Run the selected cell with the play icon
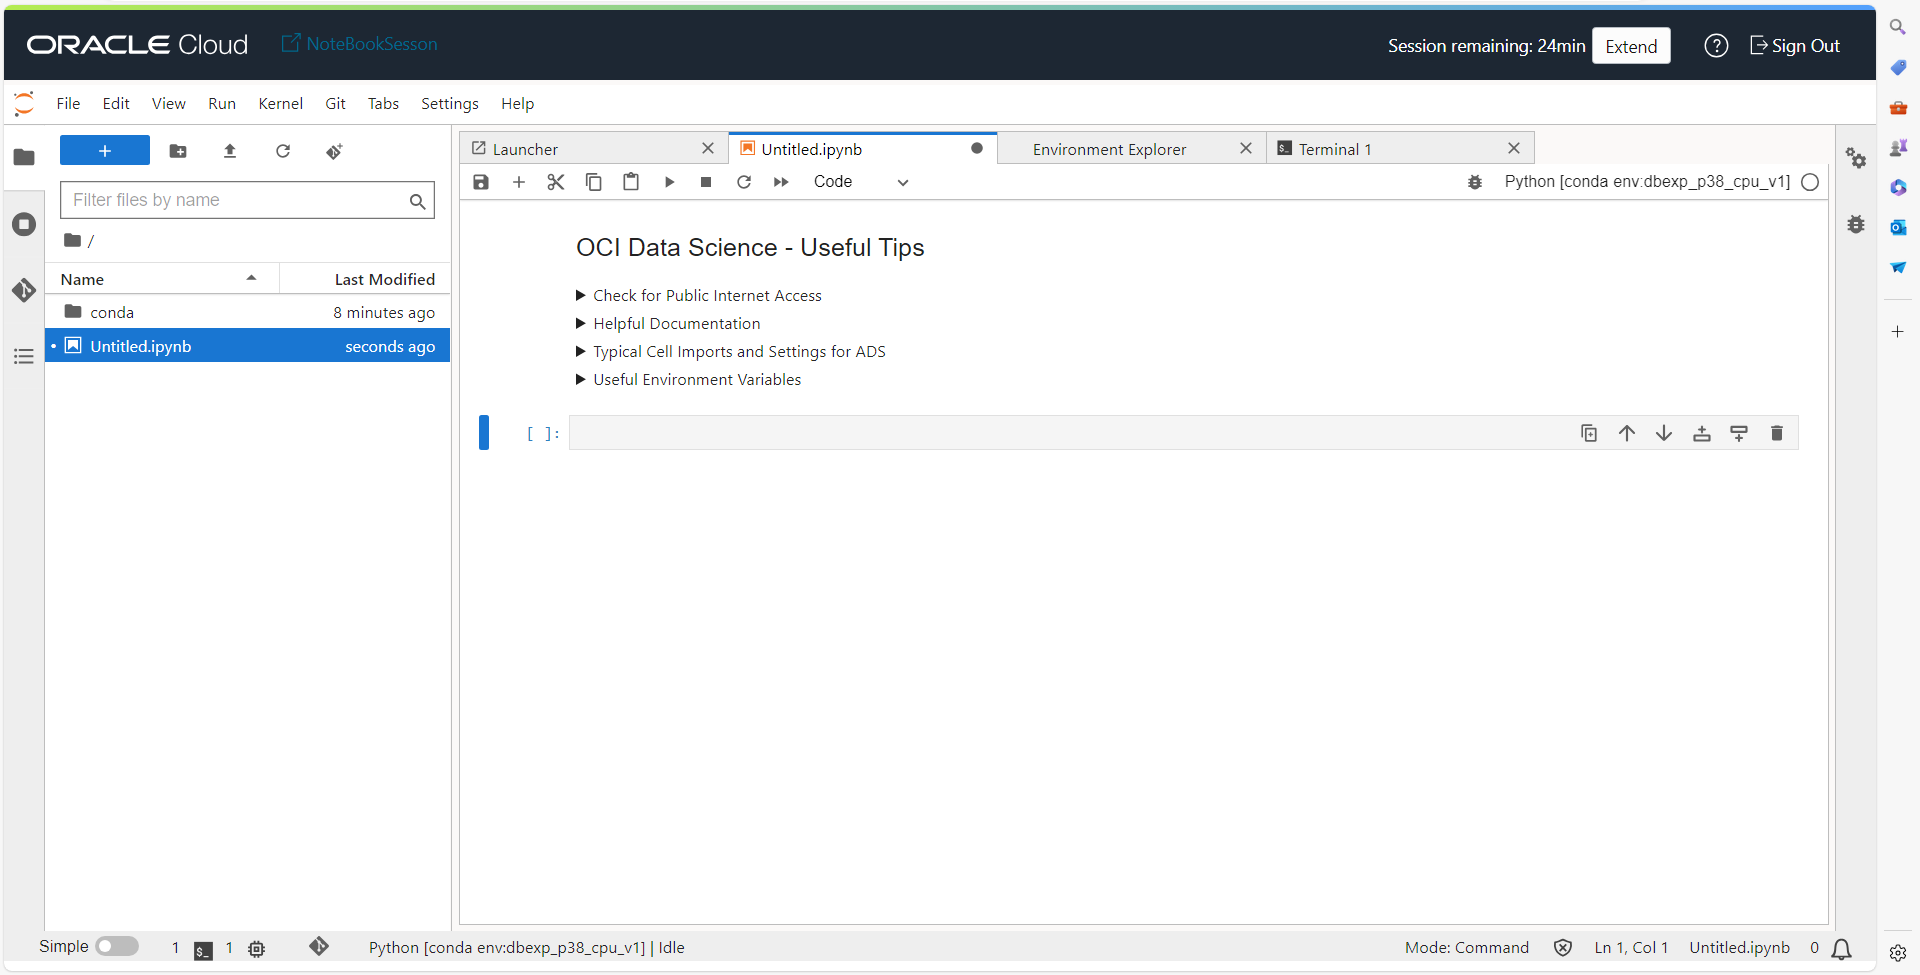 tap(669, 182)
